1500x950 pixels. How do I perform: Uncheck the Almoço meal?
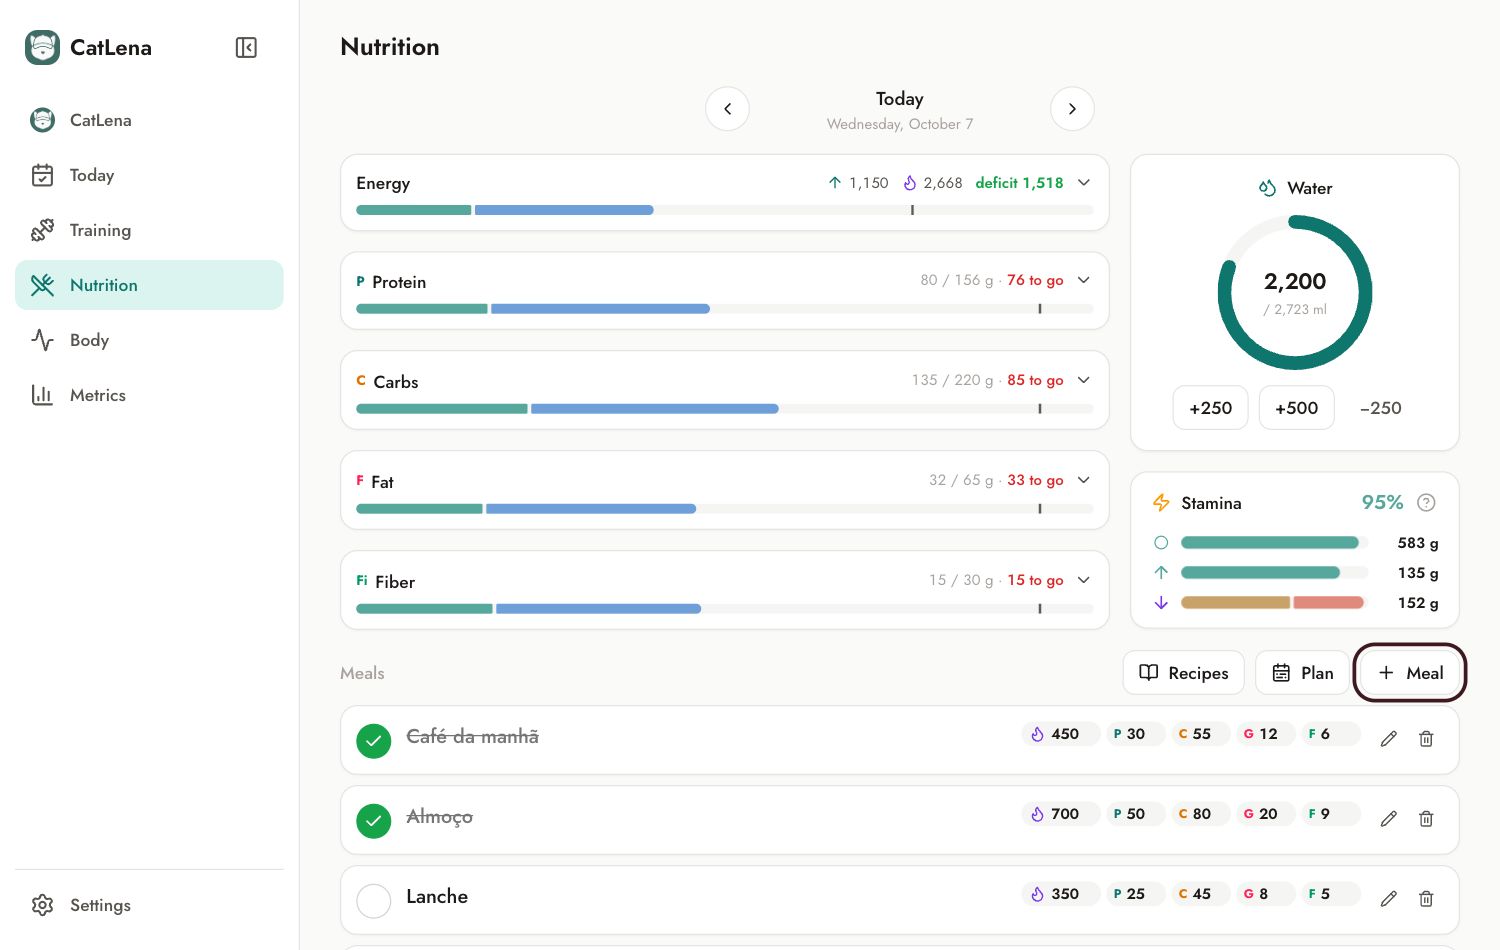tap(374, 821)
